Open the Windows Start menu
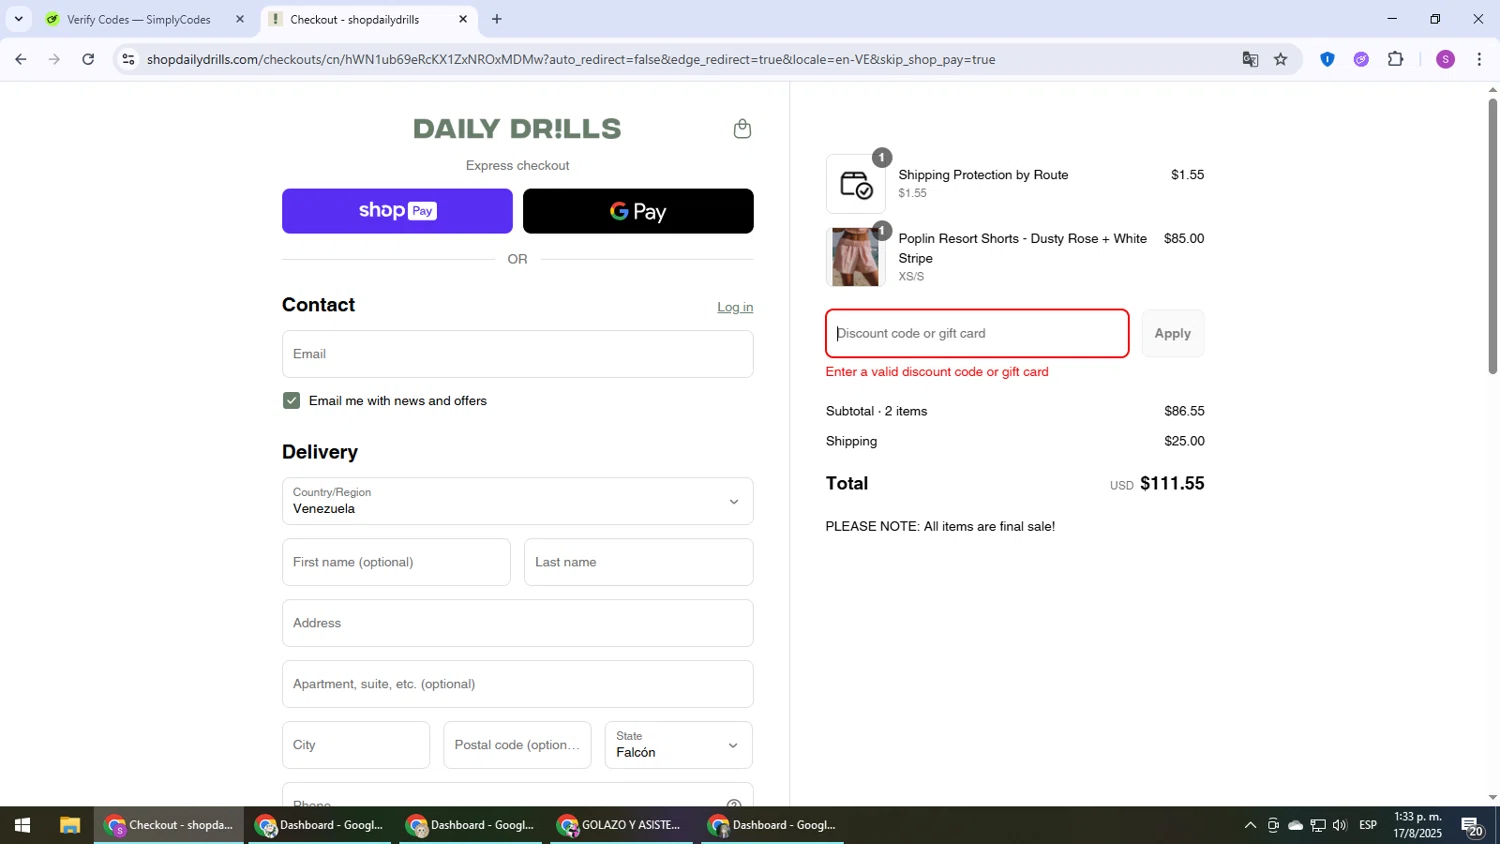The height and width of the screenshot is (844, 1500). click(x=22, y=826)
